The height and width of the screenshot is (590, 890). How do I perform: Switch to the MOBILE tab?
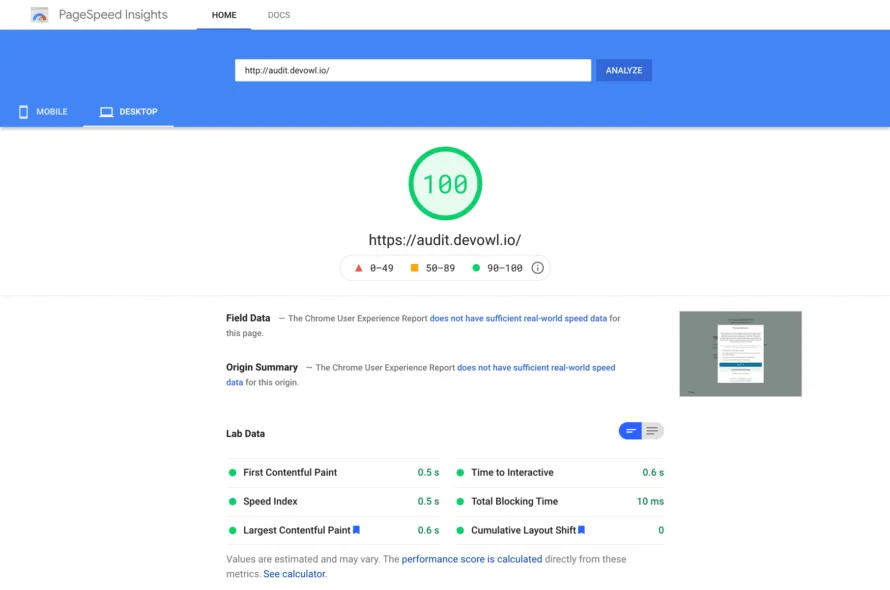43,112
